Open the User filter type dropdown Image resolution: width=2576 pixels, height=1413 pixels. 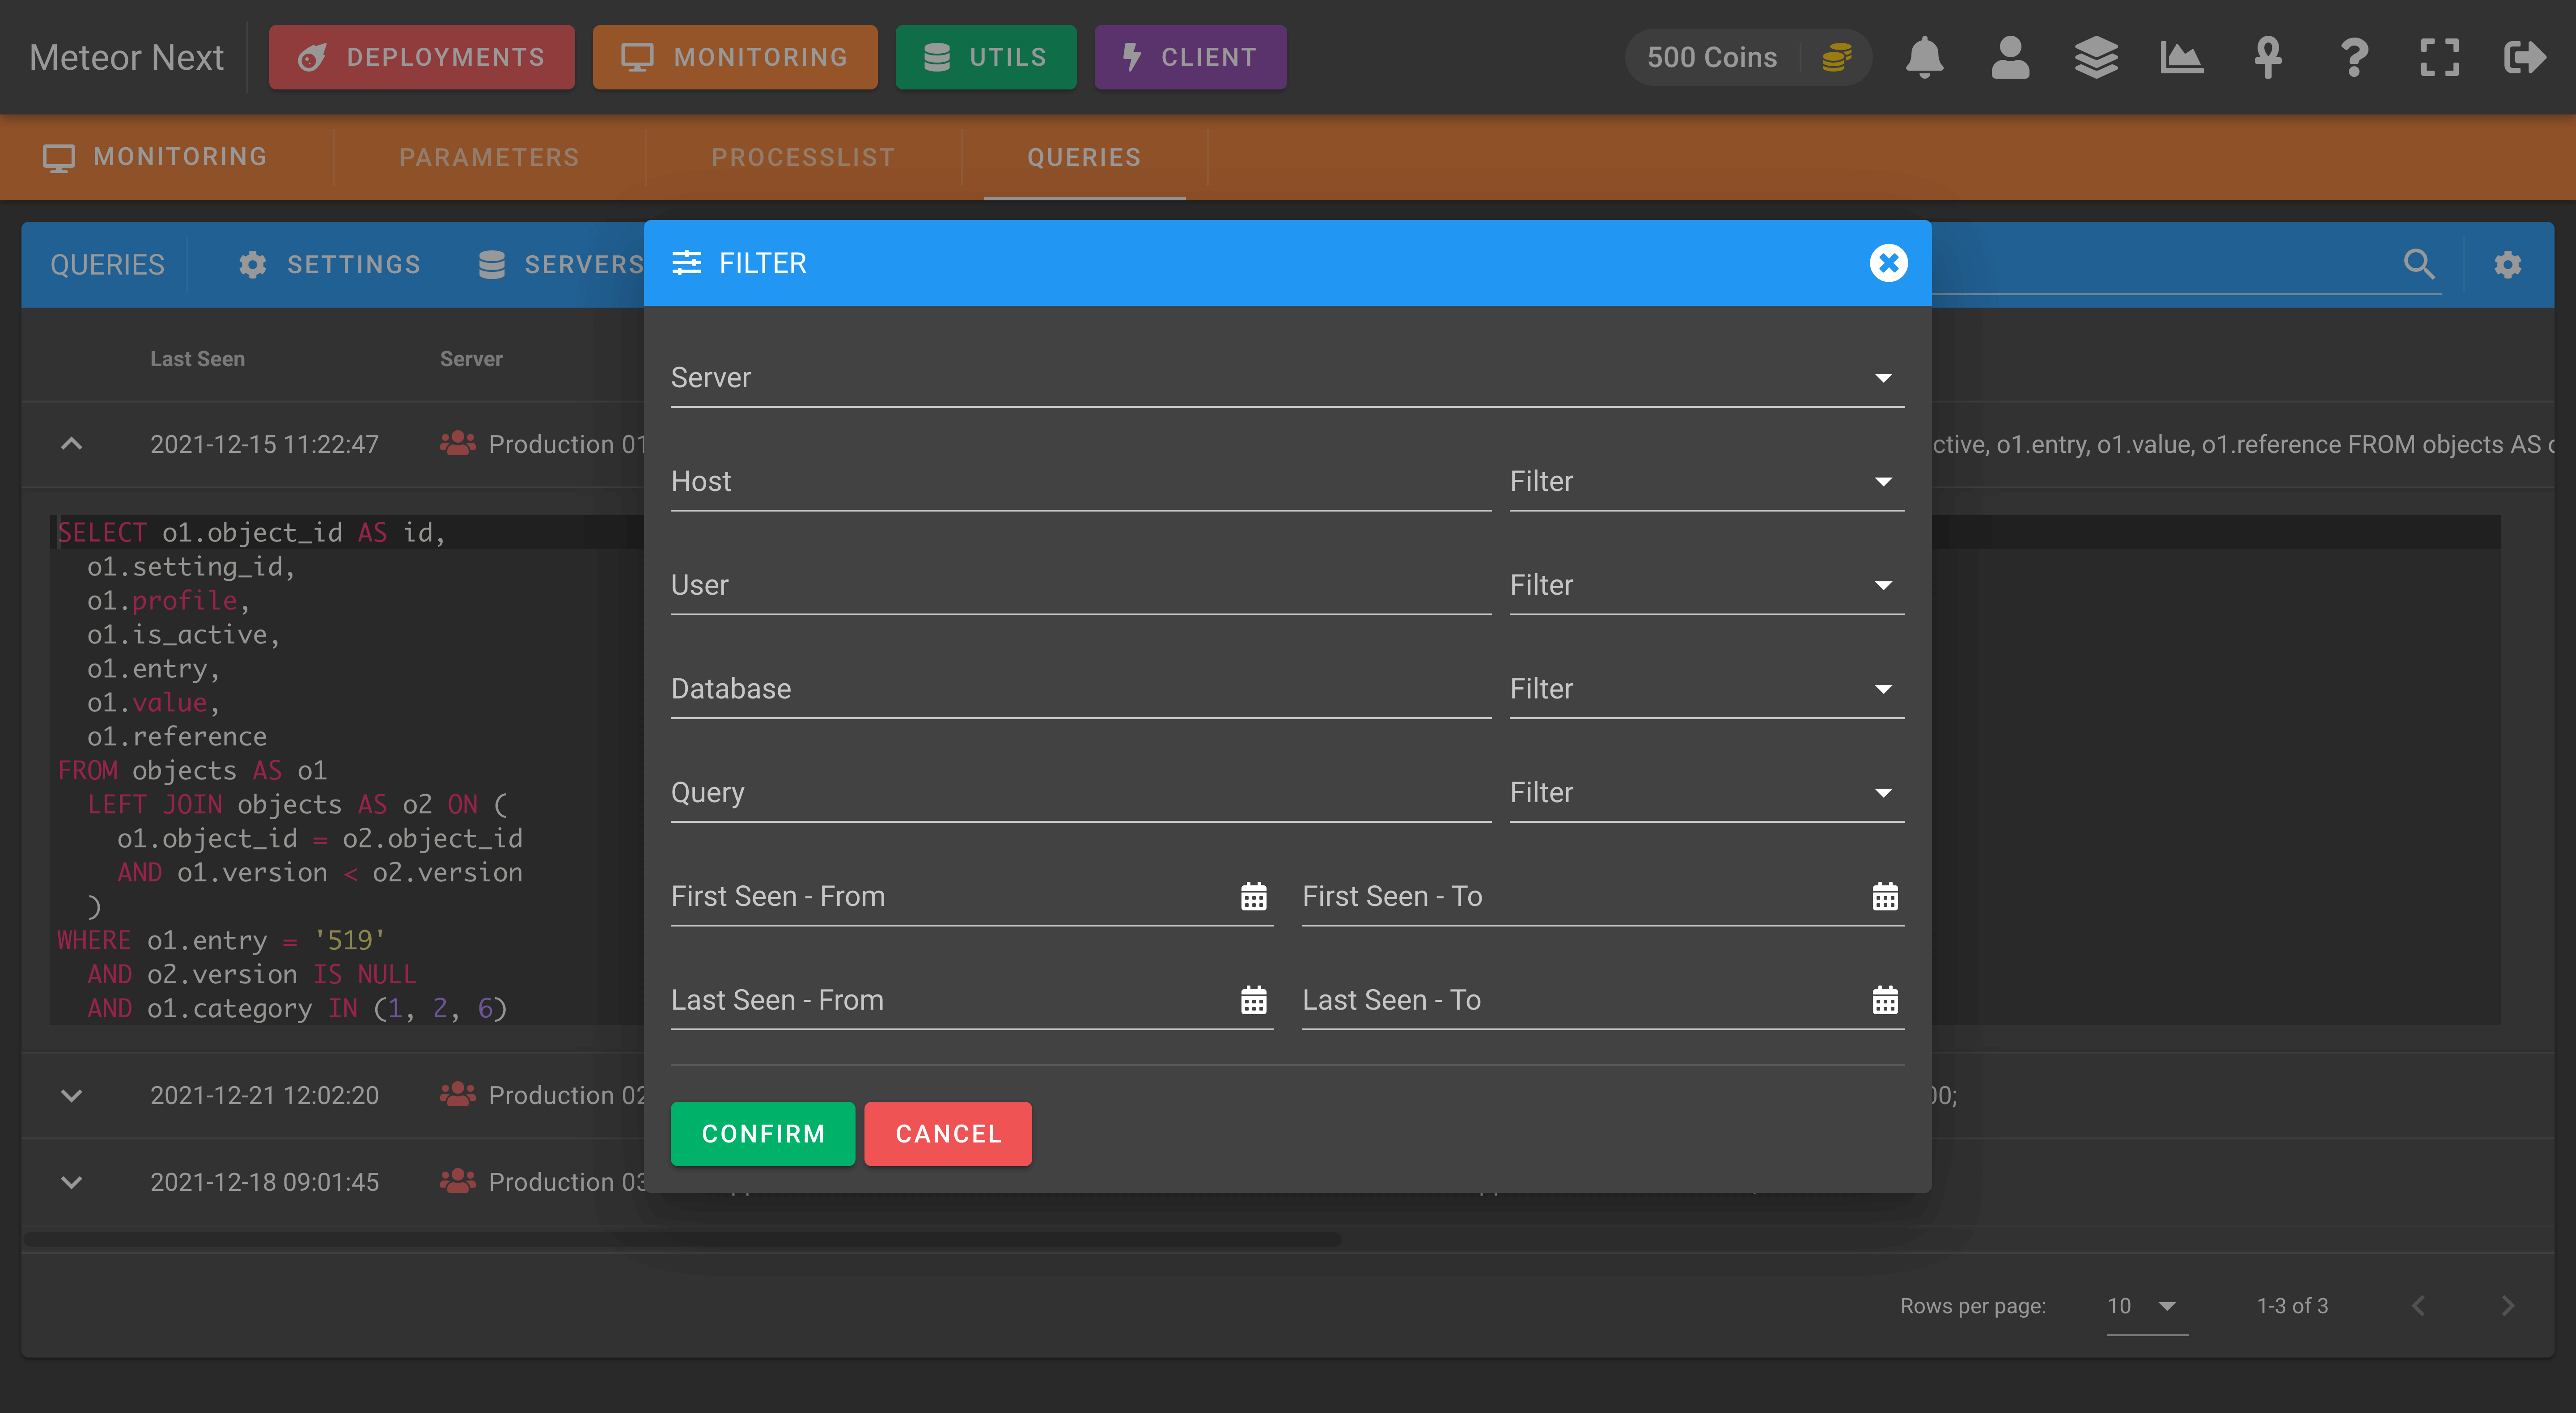(1706, 586)
